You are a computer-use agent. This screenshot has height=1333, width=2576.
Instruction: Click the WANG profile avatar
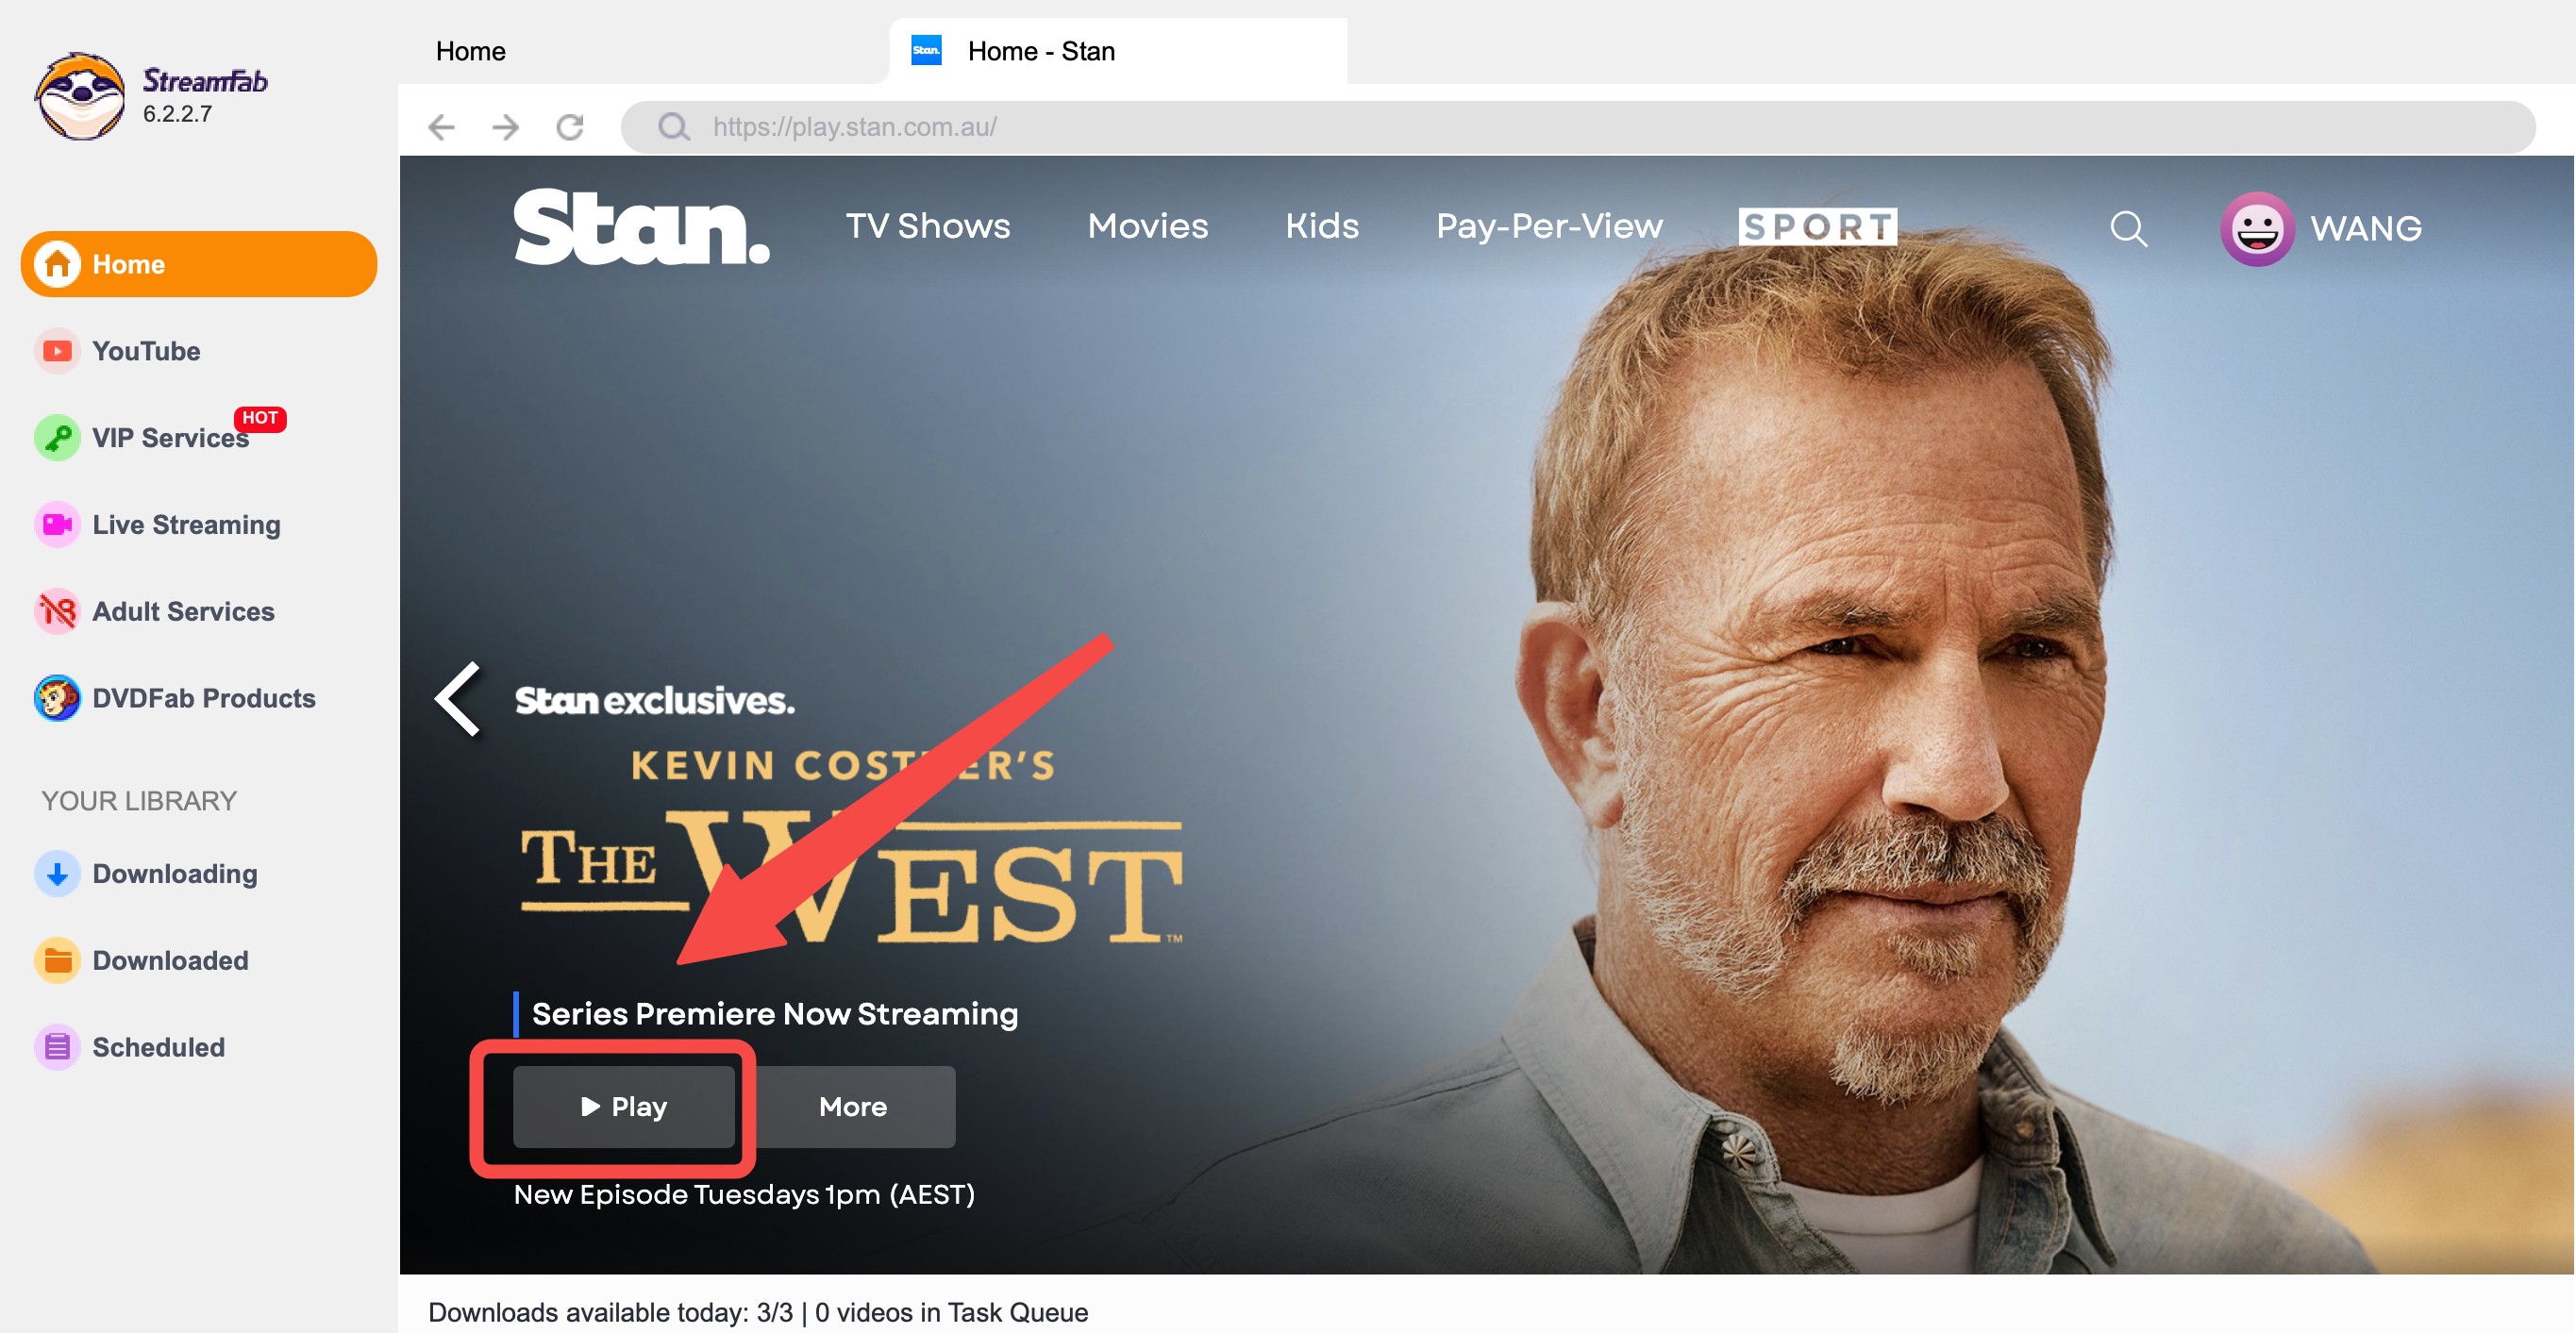[2257, 229]
